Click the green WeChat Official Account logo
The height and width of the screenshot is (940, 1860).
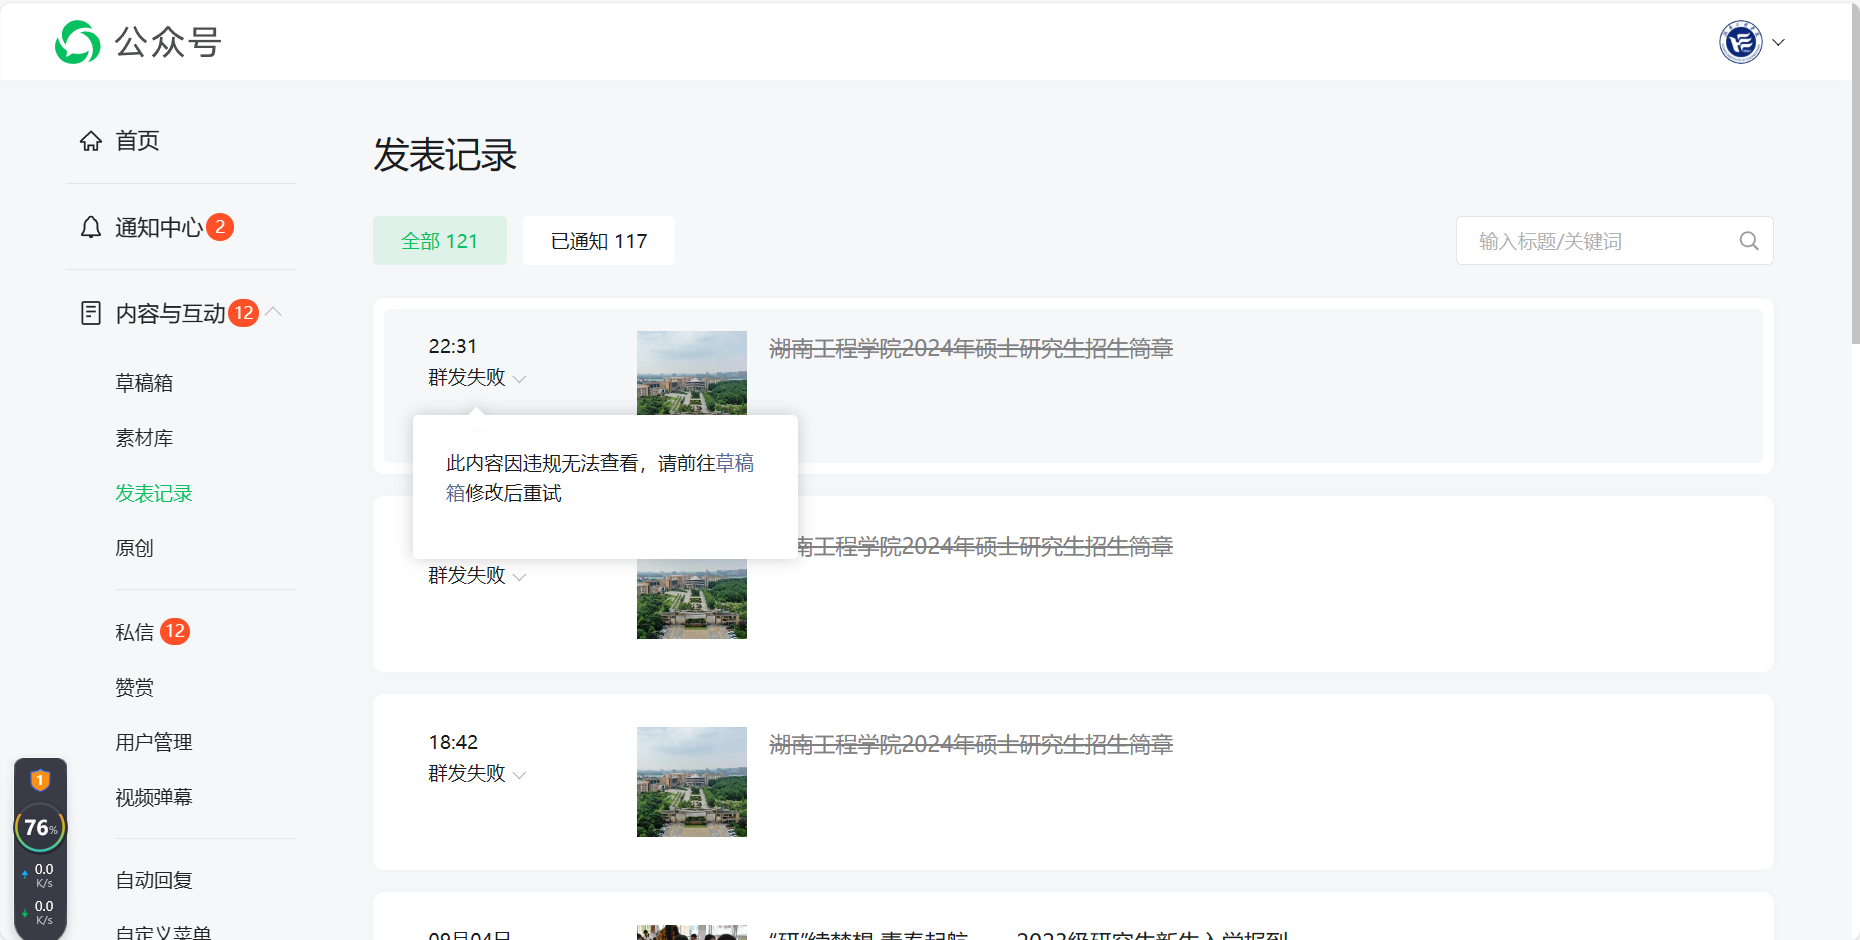pos(78,42)
